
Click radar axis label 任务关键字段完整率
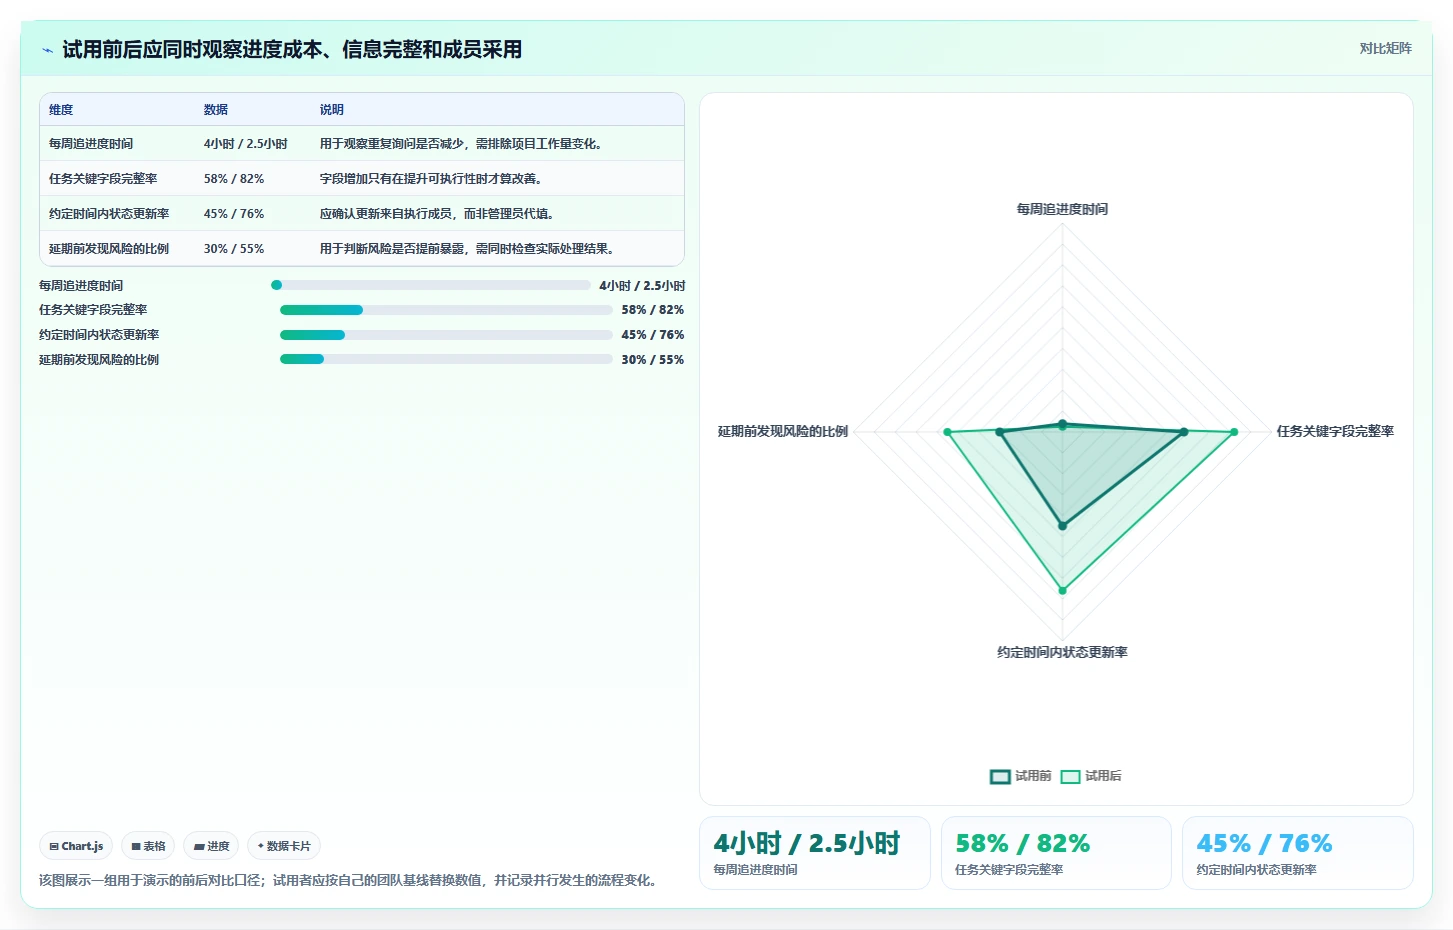1335,431
